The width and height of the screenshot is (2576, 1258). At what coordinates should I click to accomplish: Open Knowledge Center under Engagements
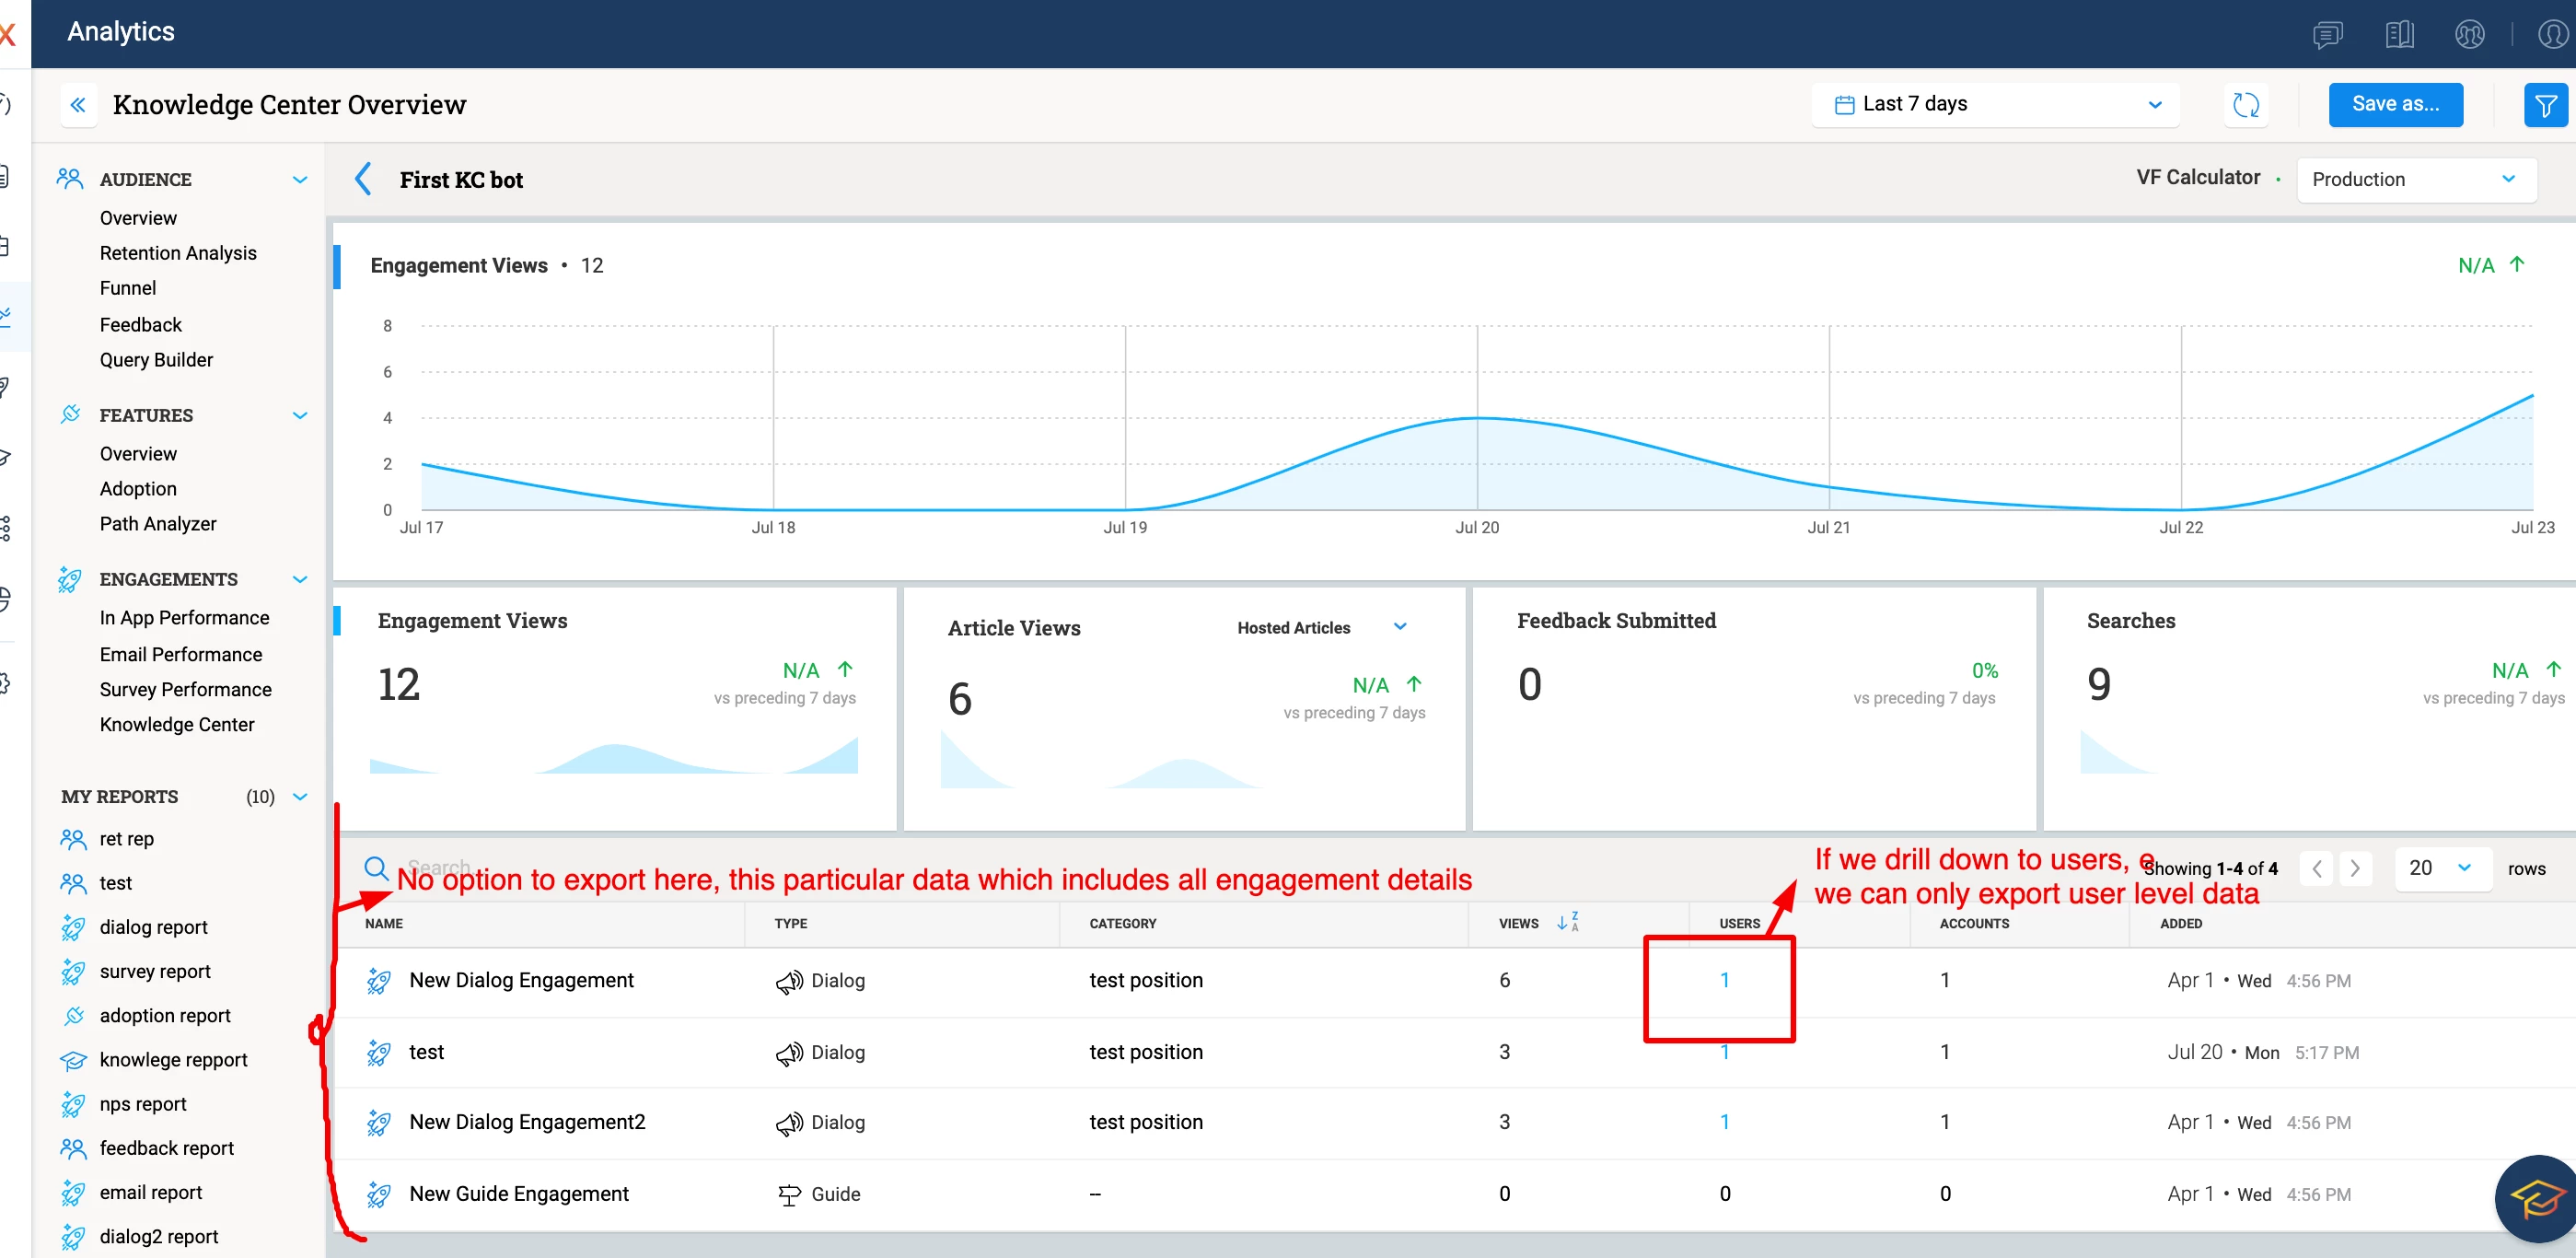(177, 724)
